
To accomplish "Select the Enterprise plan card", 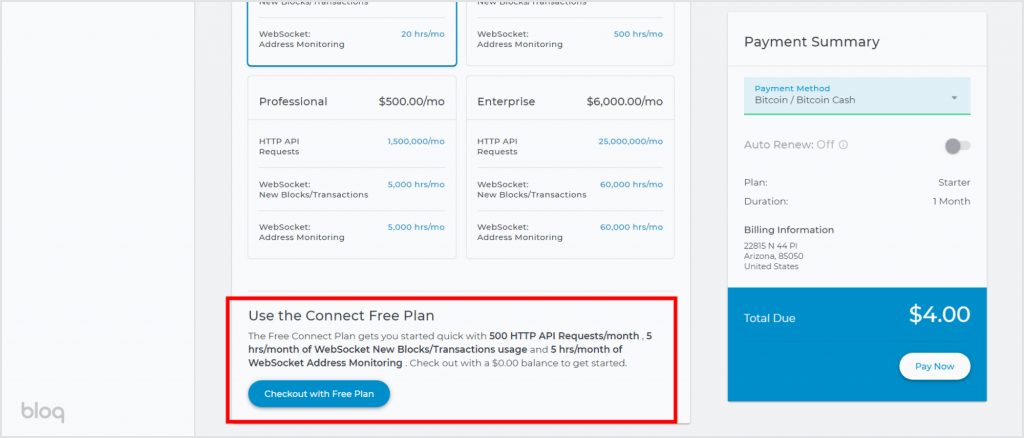I will pyautogui.click(x=570, y=167).
